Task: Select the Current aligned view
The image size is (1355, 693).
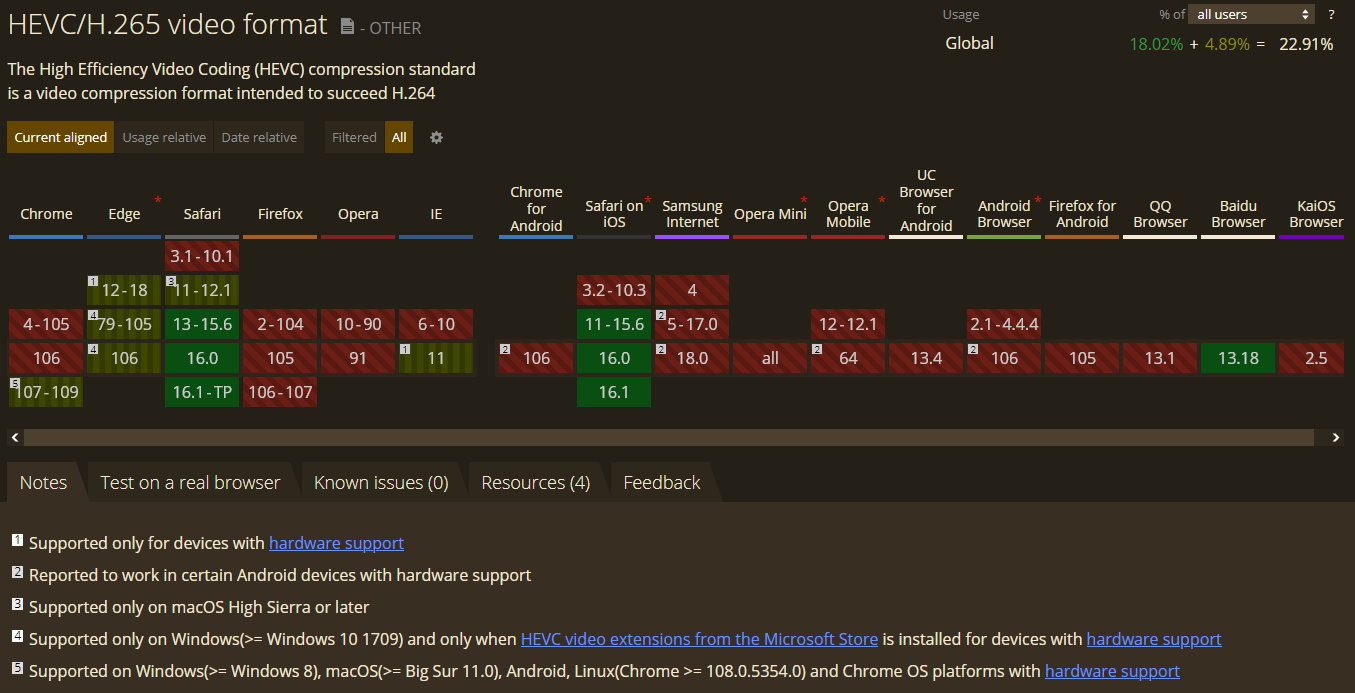Action: pos(60,137)
